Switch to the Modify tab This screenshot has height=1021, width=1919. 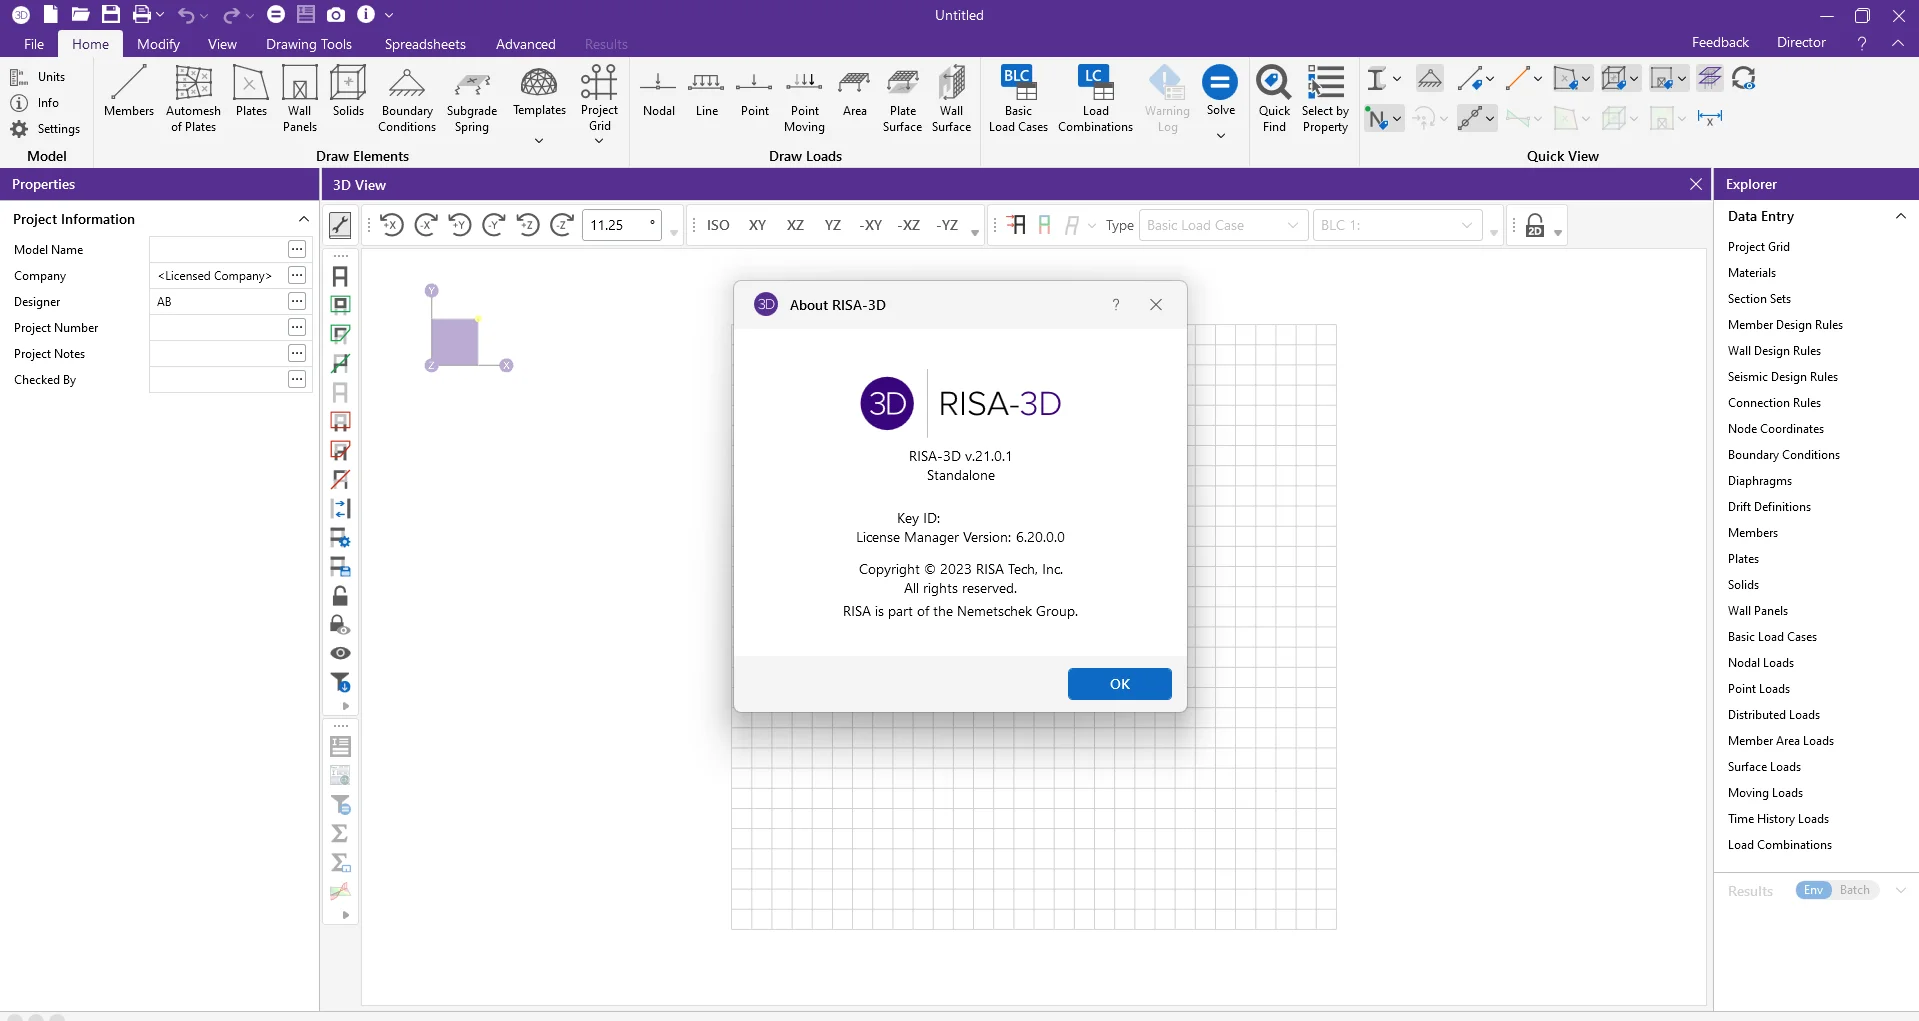pyautogui.click(x=158, y=44)
